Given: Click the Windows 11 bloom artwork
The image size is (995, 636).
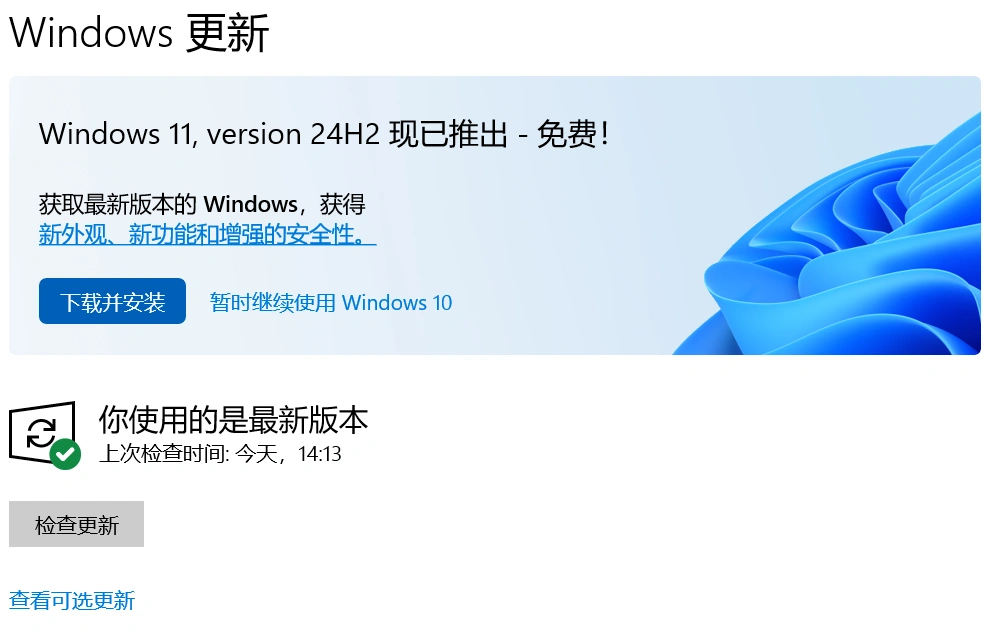Looking at the screenshot, I should 831,241.
